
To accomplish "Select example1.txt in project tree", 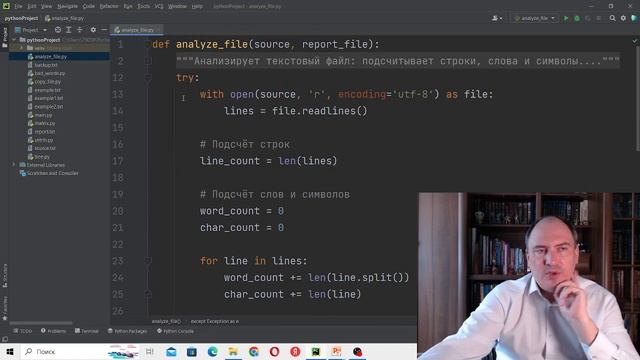I will point(49,98).
